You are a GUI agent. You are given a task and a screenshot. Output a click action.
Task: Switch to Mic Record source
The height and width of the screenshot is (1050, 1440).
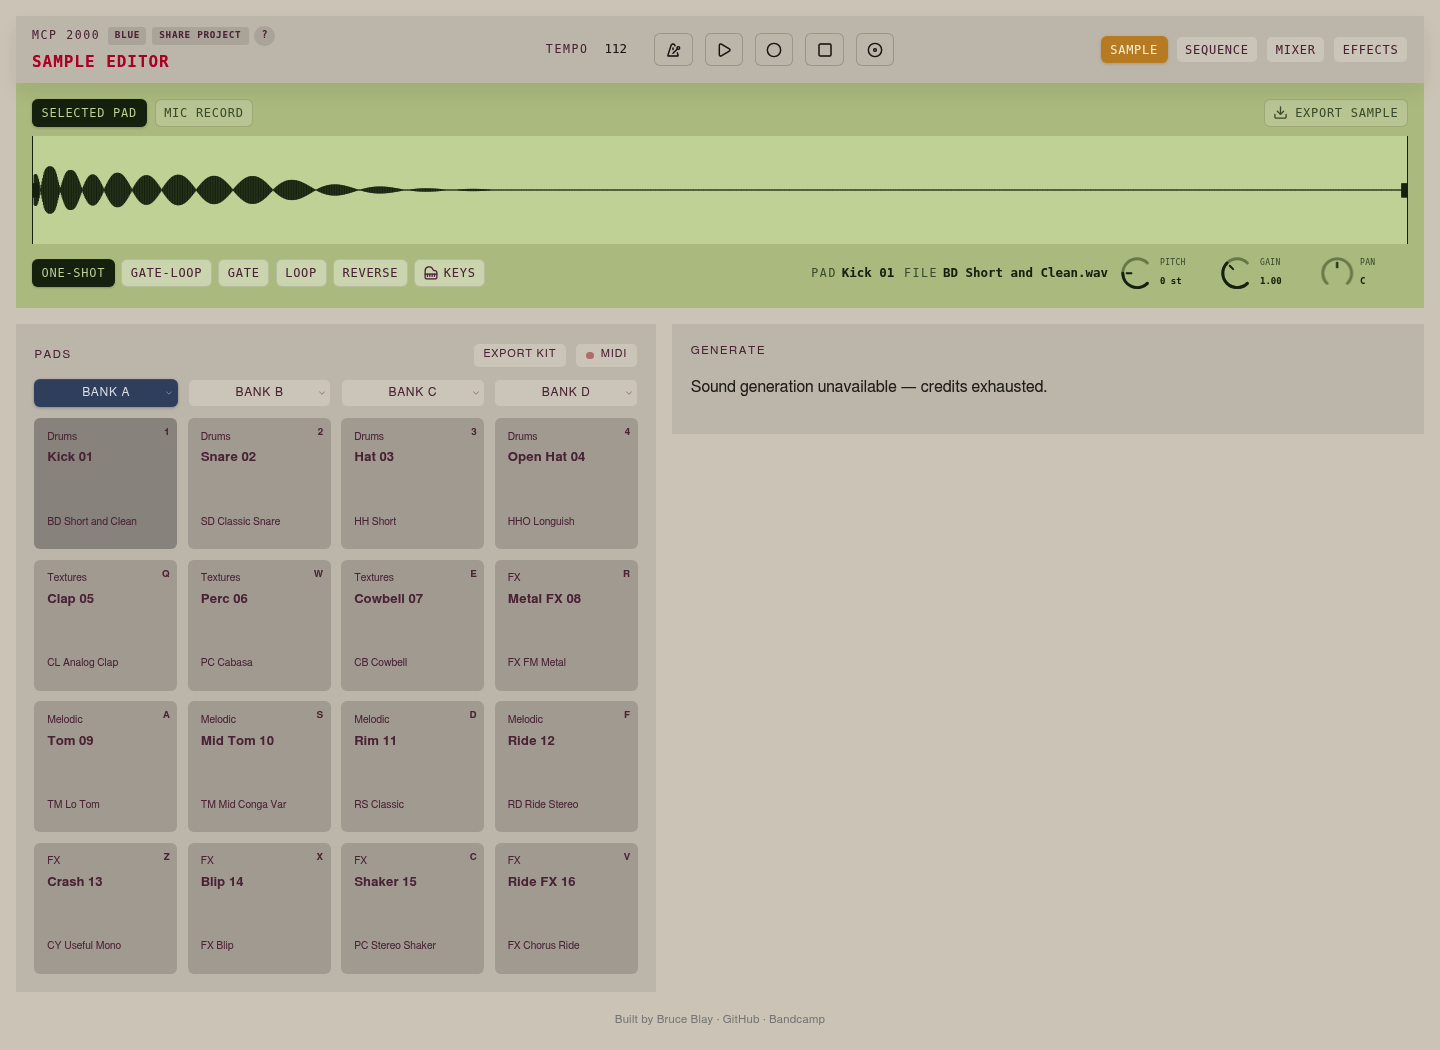coord(204,113)
